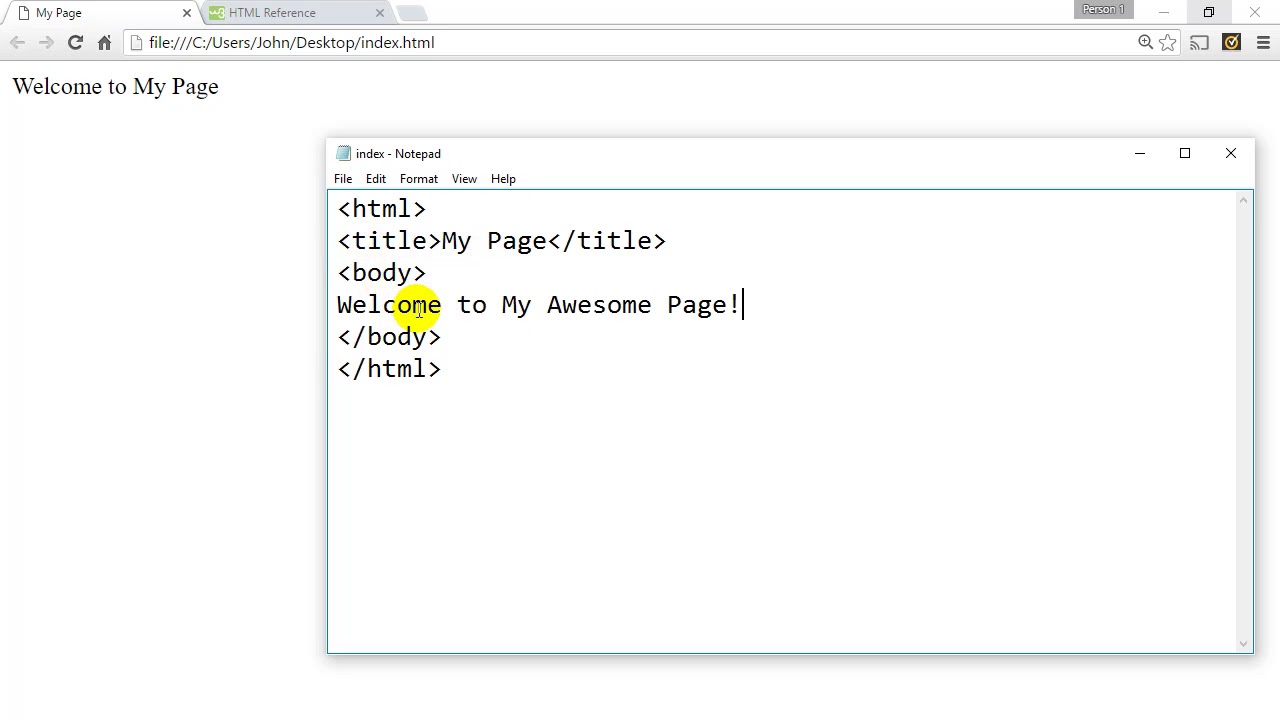Click the zoom magnifier icon in address bar
This screenshot has height=720, width=1280.
(x=1146, y=42)
